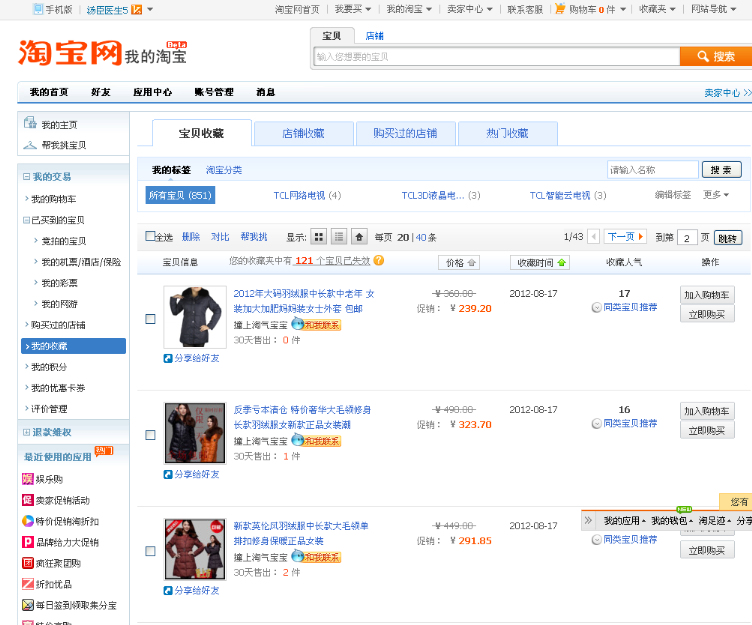Switch to 淘宝分类 tag view

(224, 170)
